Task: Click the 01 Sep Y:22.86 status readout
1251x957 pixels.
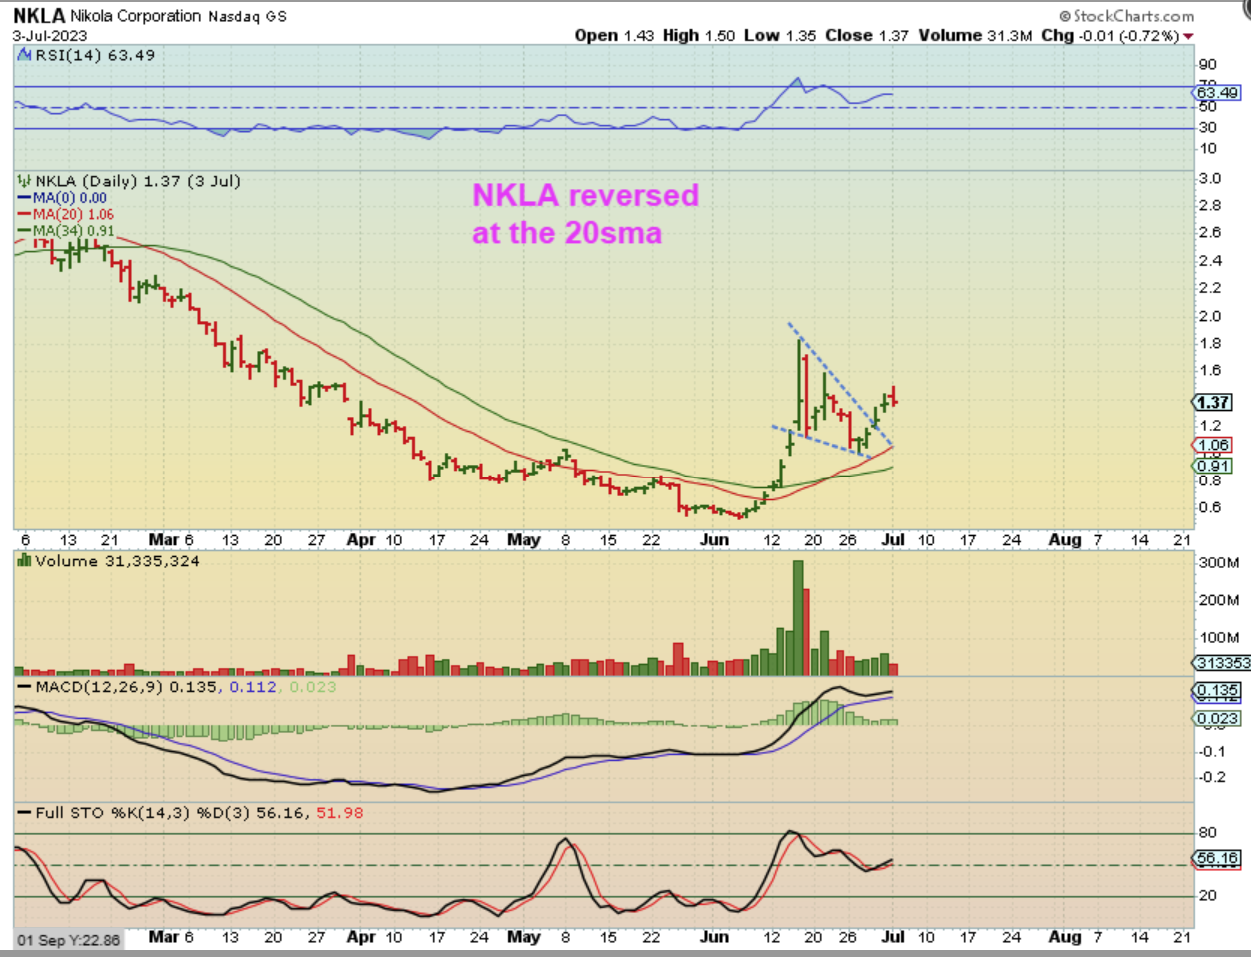Action: pyautogui.click(x=70, y=940)
